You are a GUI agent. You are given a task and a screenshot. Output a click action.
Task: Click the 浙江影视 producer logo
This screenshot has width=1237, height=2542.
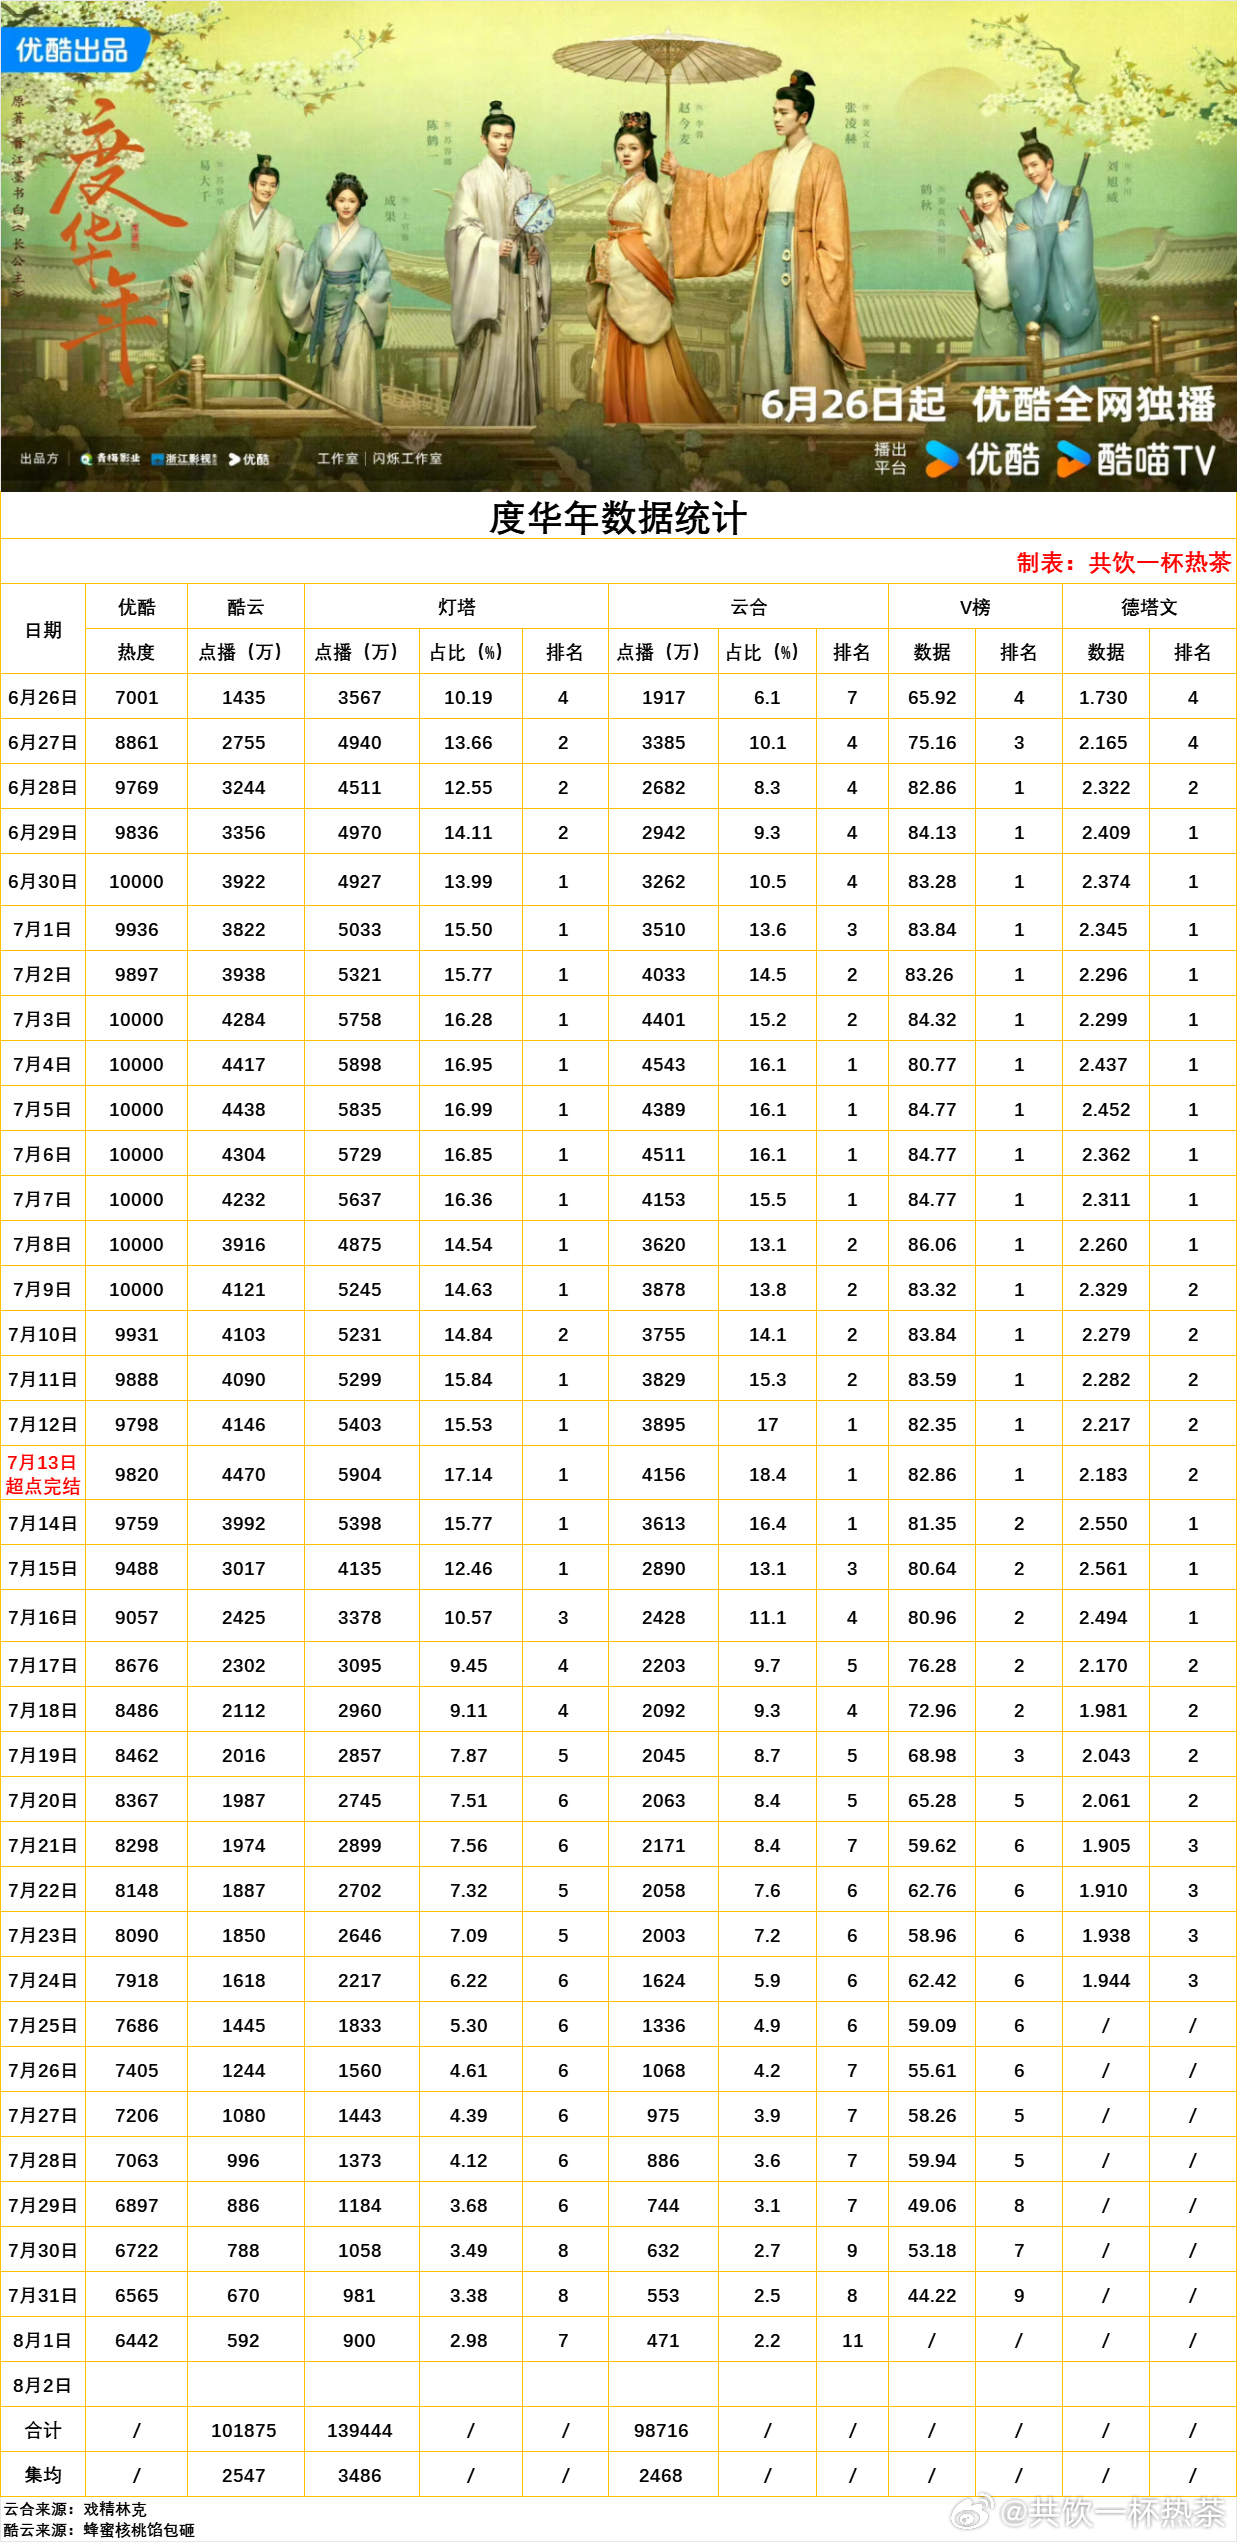coord(184,459)
